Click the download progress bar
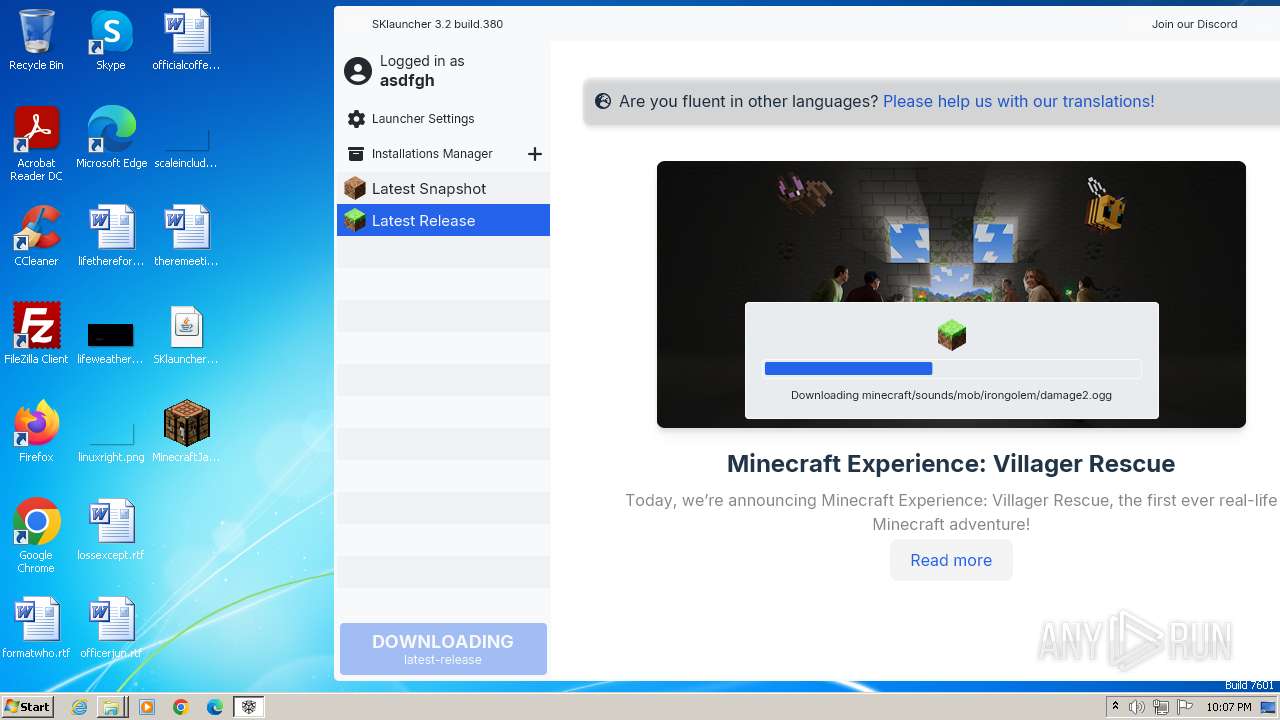Viewport: 1280px width, 720px height. point(951,369)
